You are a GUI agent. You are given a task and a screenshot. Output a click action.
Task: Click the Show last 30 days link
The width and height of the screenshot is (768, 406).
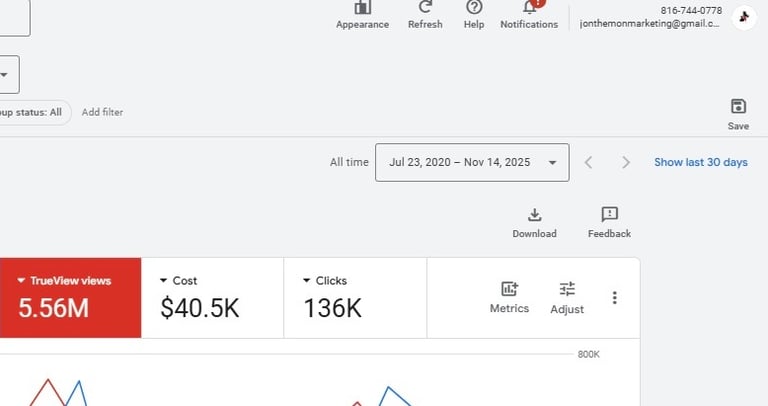click(x=700, y=162)
